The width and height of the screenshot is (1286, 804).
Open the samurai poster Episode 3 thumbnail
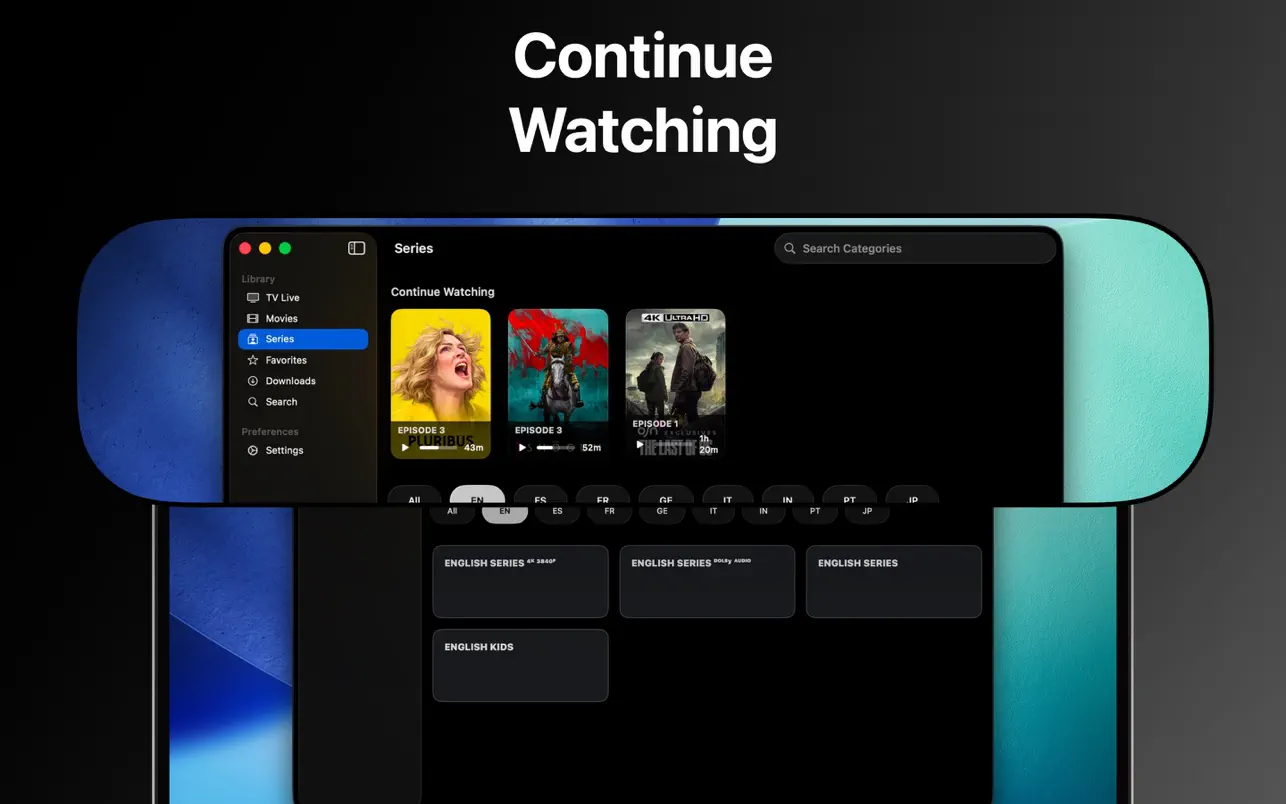tap(558, 383)
